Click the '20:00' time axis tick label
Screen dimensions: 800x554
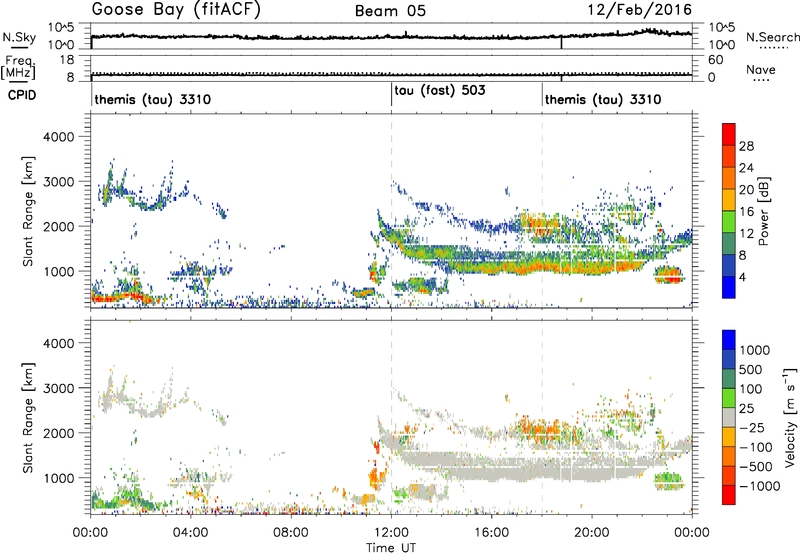click(592, 533)
